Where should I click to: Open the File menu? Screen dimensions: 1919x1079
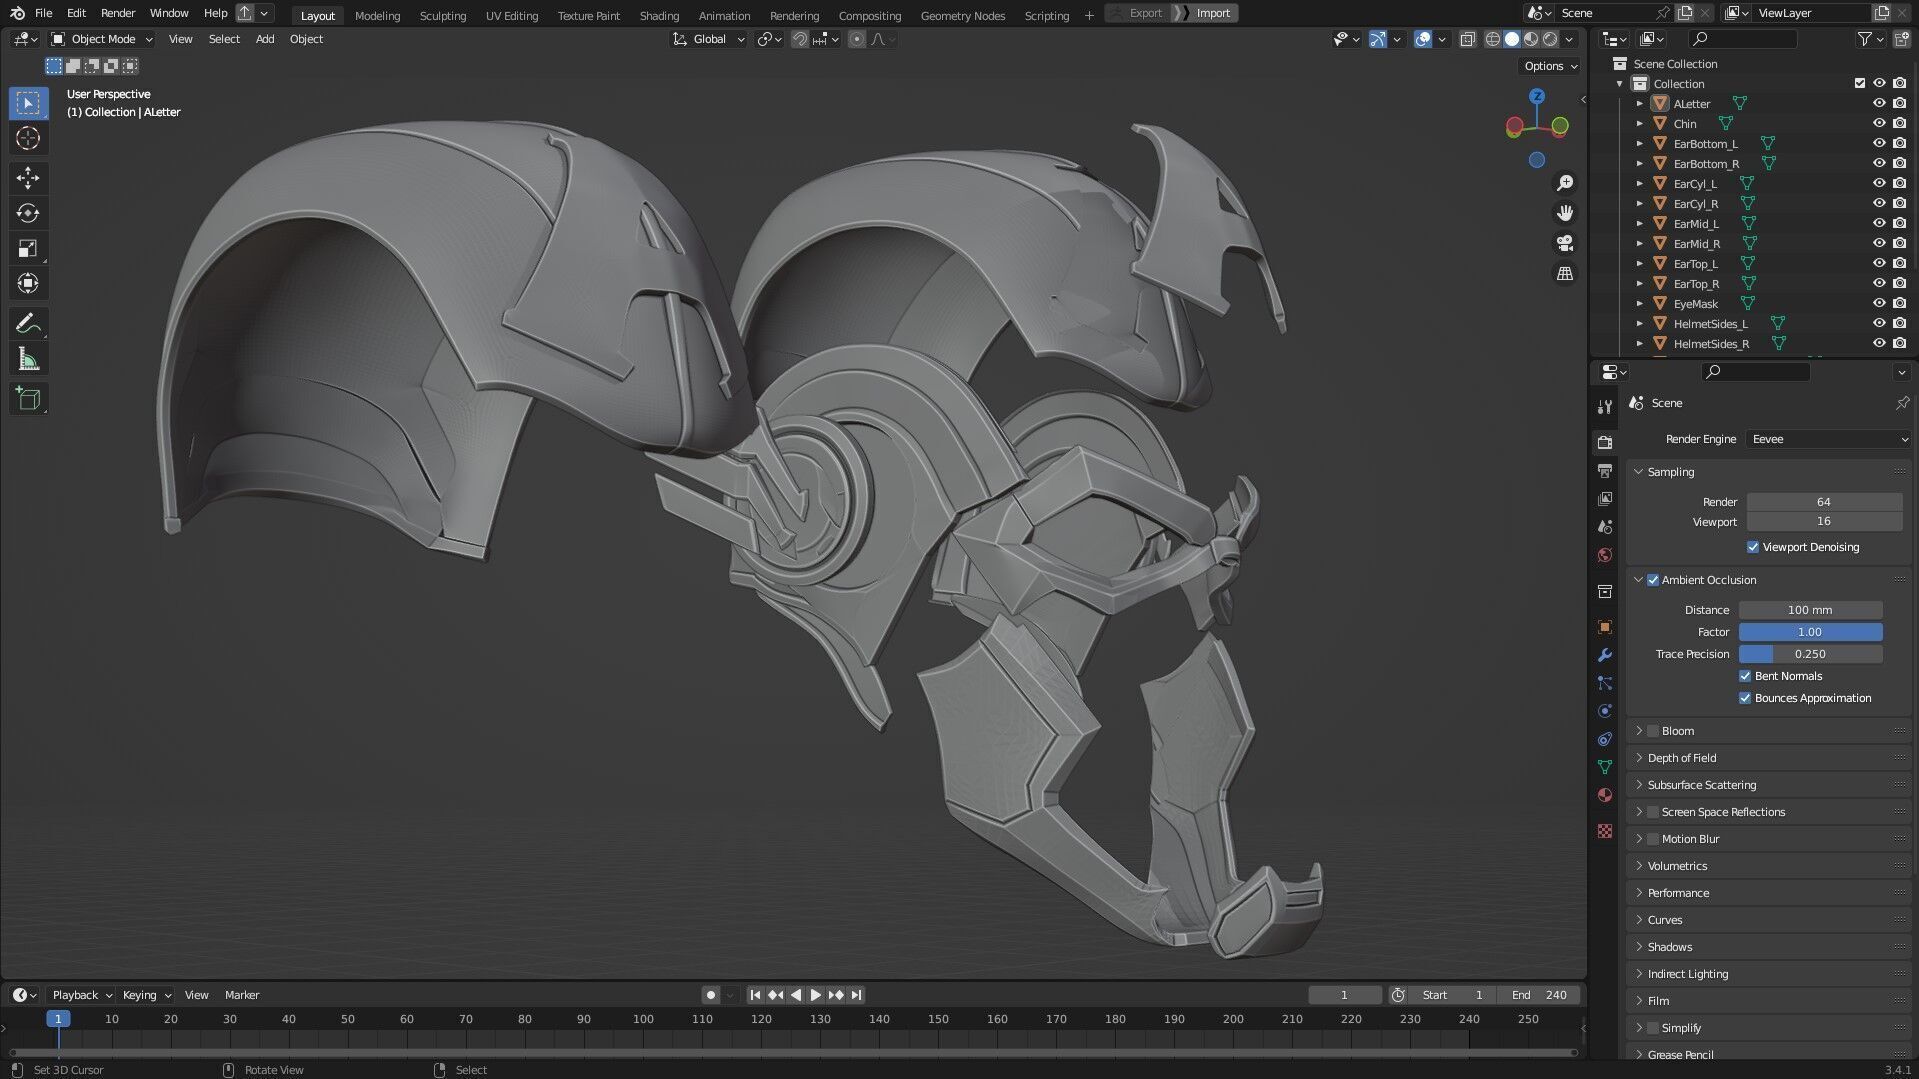pyautogui.click(x=43, y=13)
